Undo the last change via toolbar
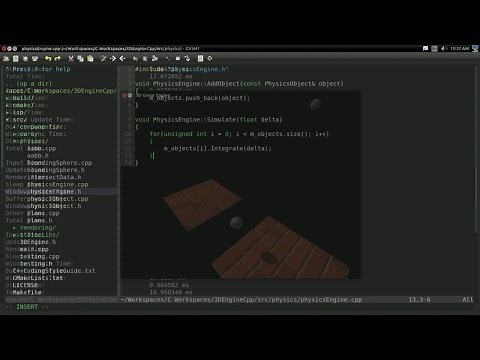The width and height of the screenshot is (480, 360). point(48,59)
